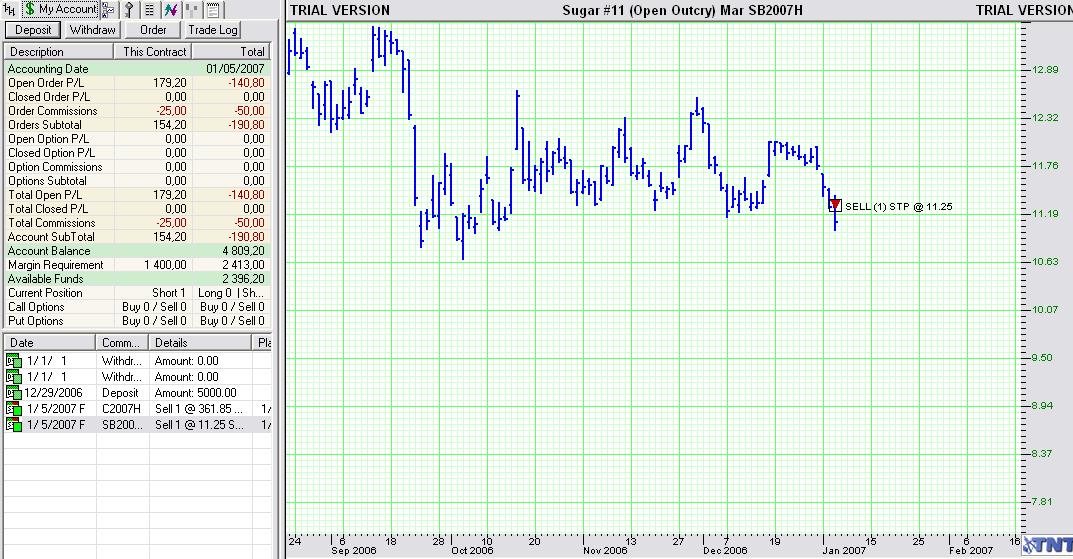
Task: Select the first Withdr... row icon
Action: [x=14, y=361]
